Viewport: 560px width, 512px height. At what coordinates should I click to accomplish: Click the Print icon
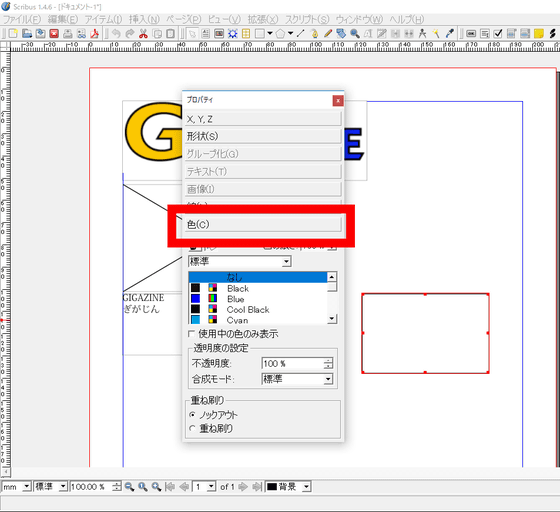(68, 34)
